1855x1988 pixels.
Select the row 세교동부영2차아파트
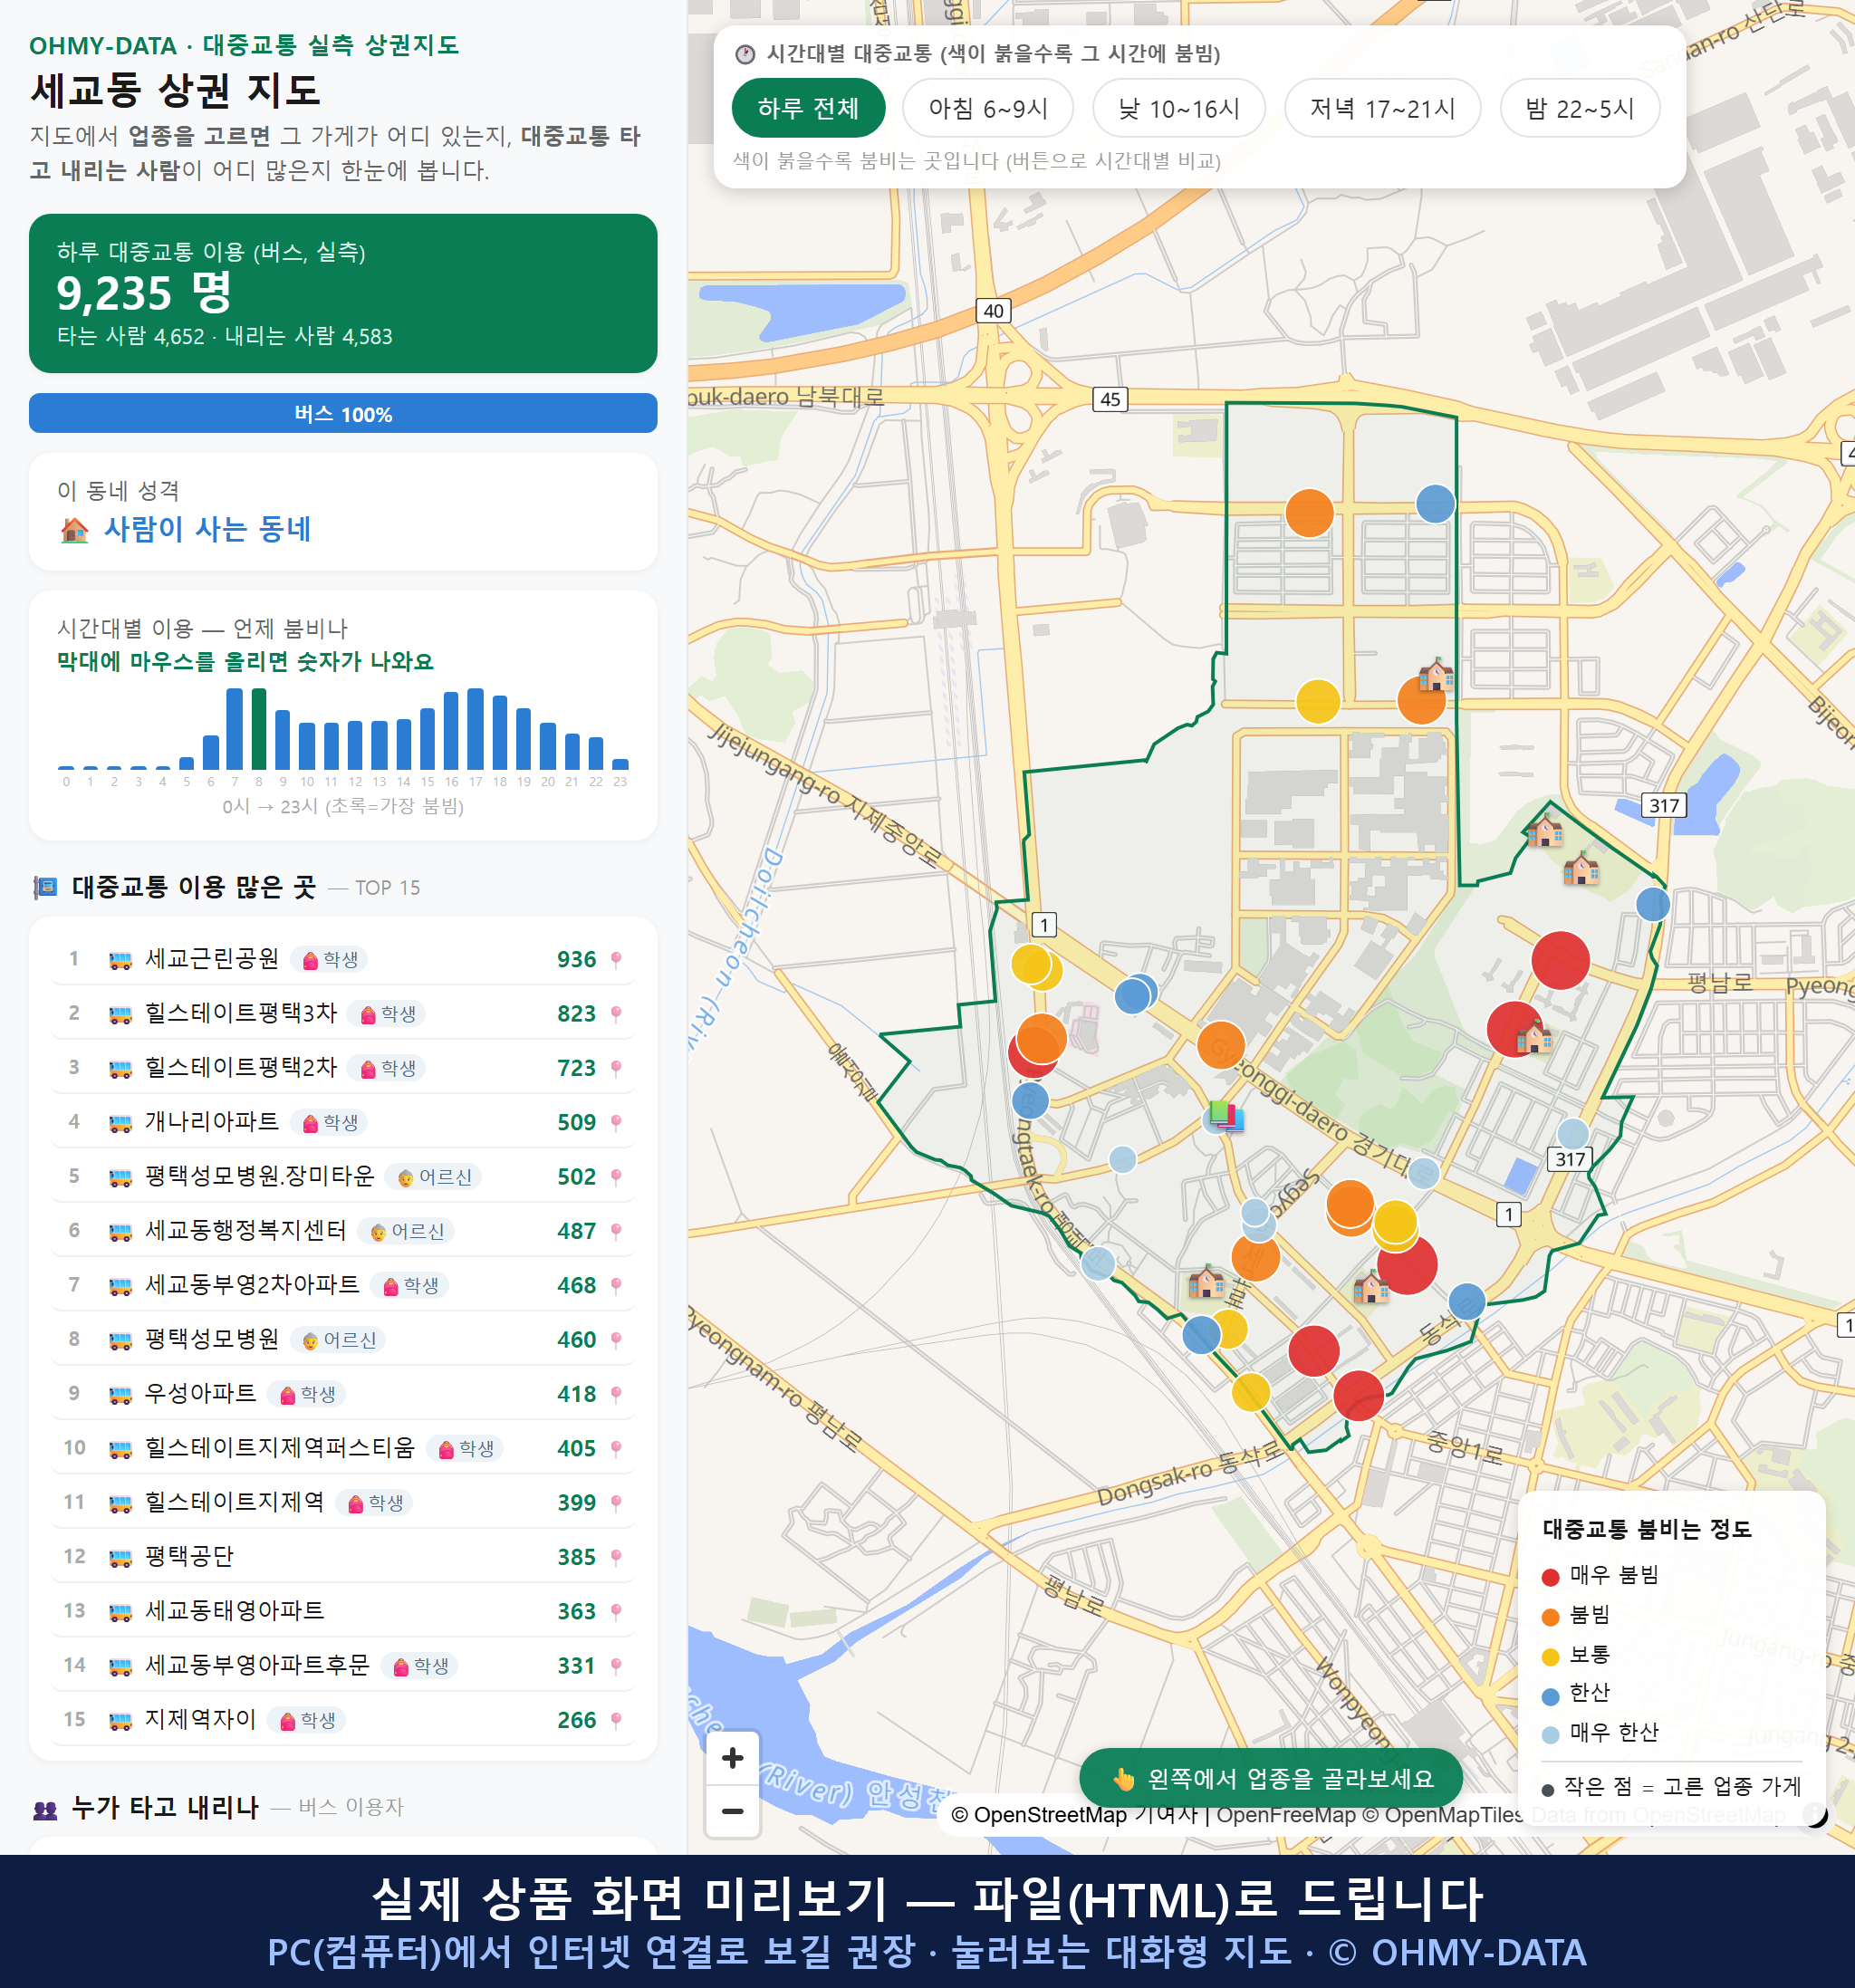[343, 1285]
